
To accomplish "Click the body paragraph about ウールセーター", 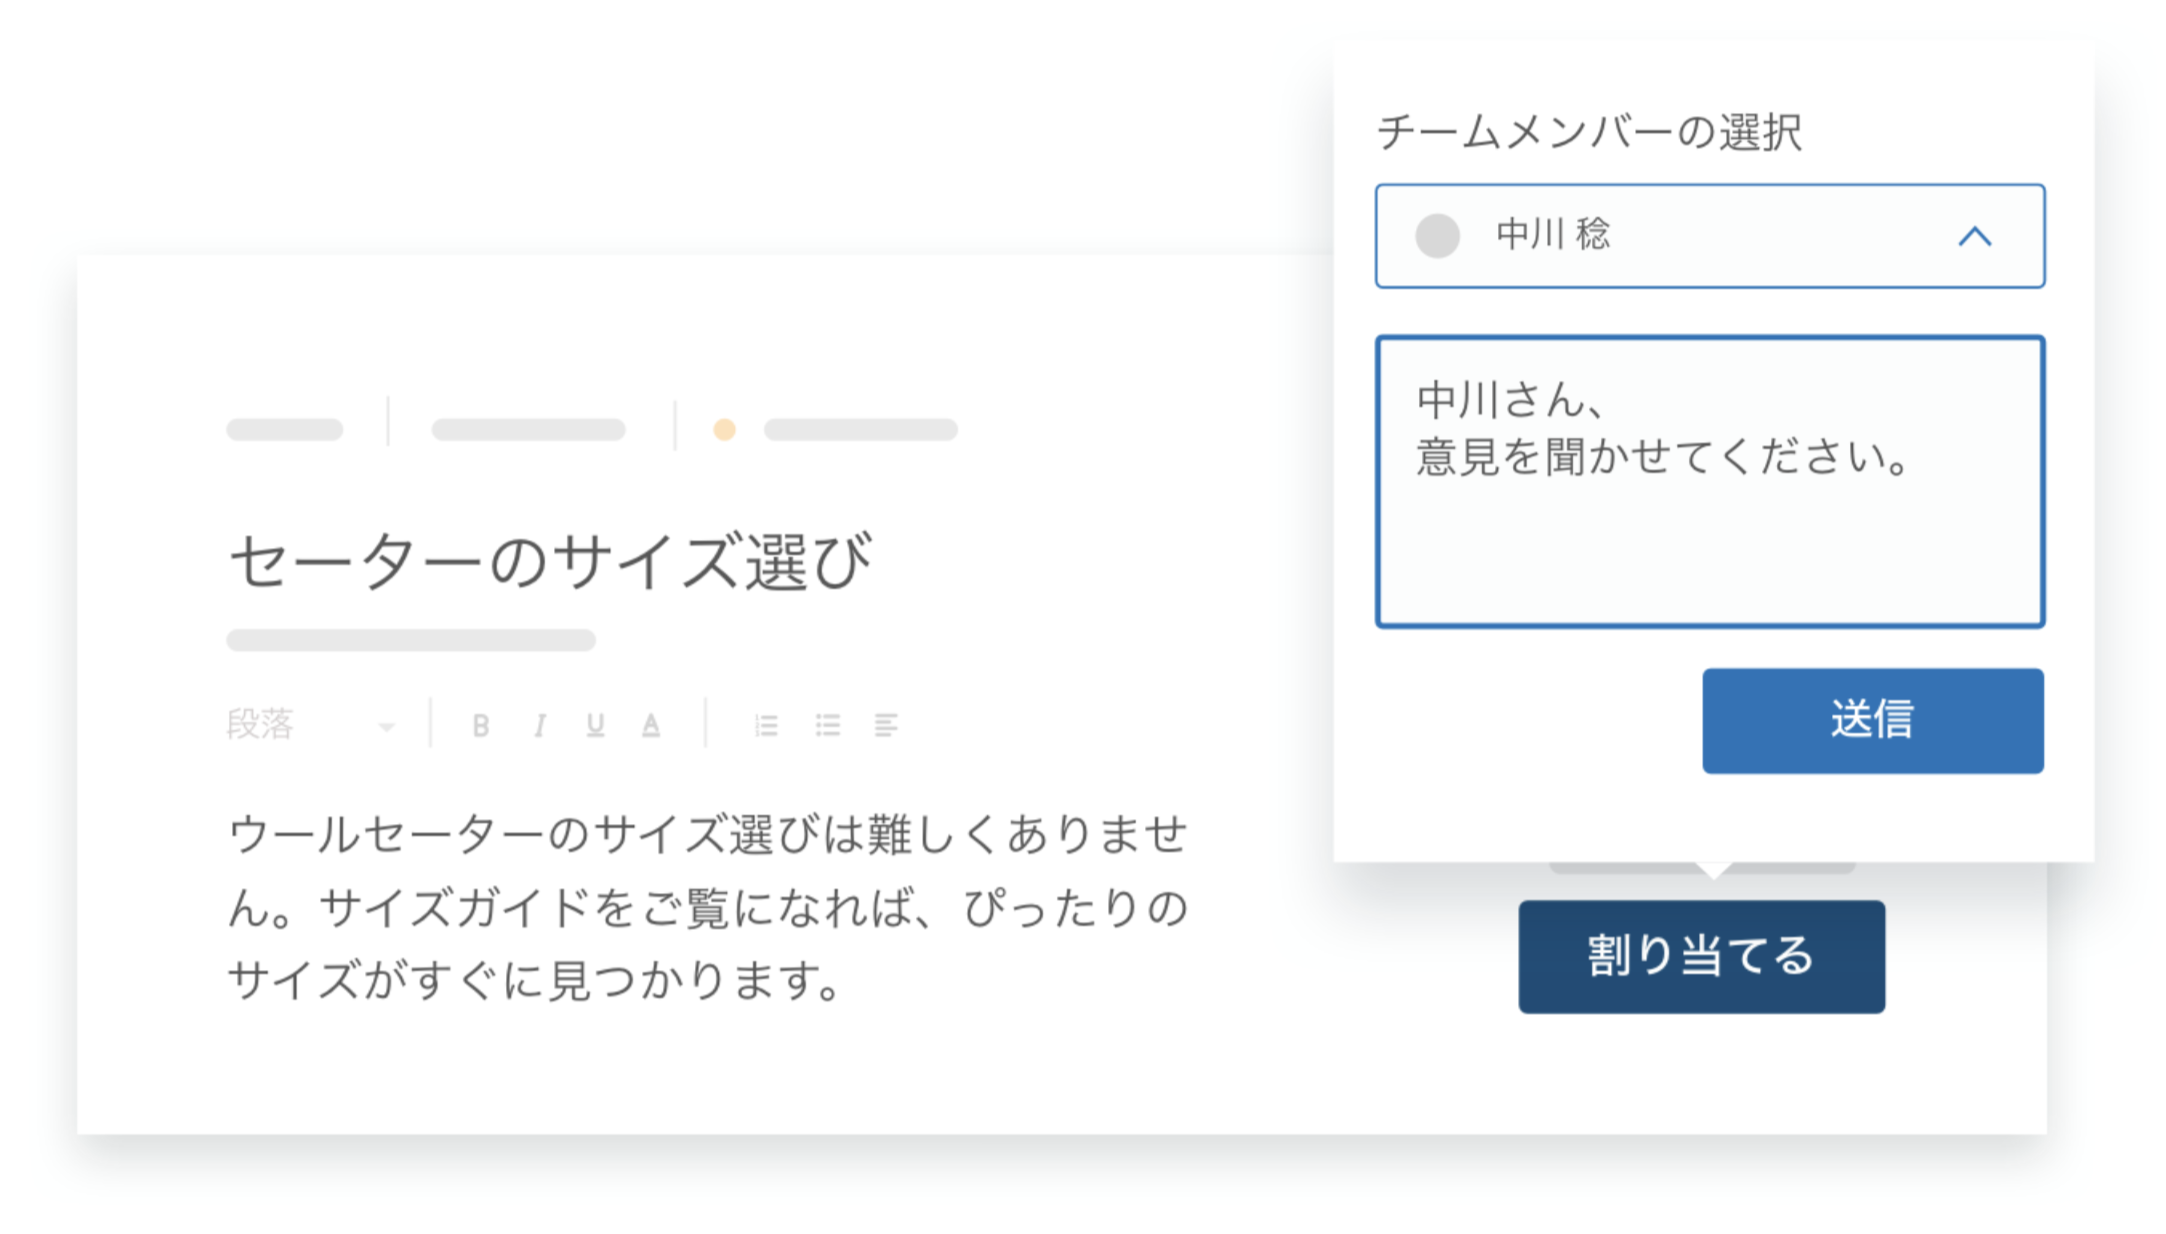I will click(x=708, y=908).
